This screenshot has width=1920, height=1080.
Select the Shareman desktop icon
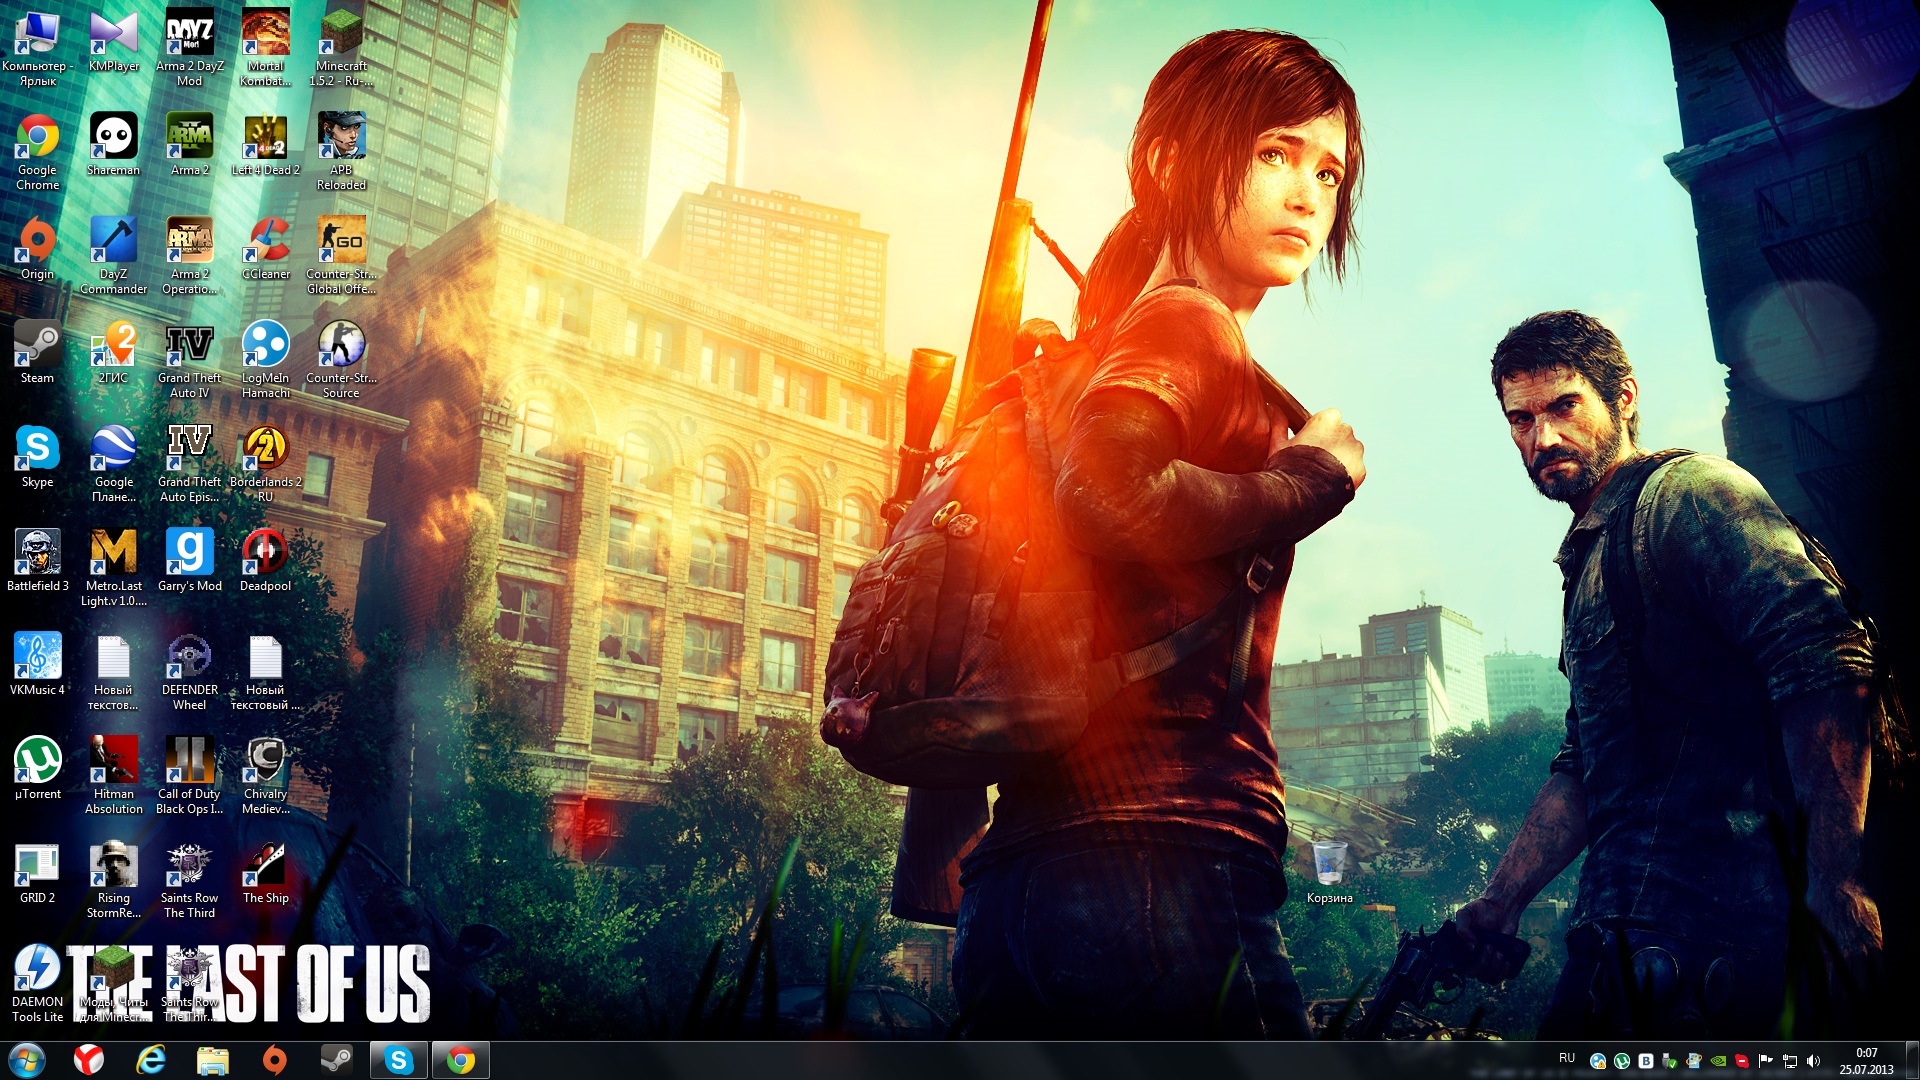114,145
